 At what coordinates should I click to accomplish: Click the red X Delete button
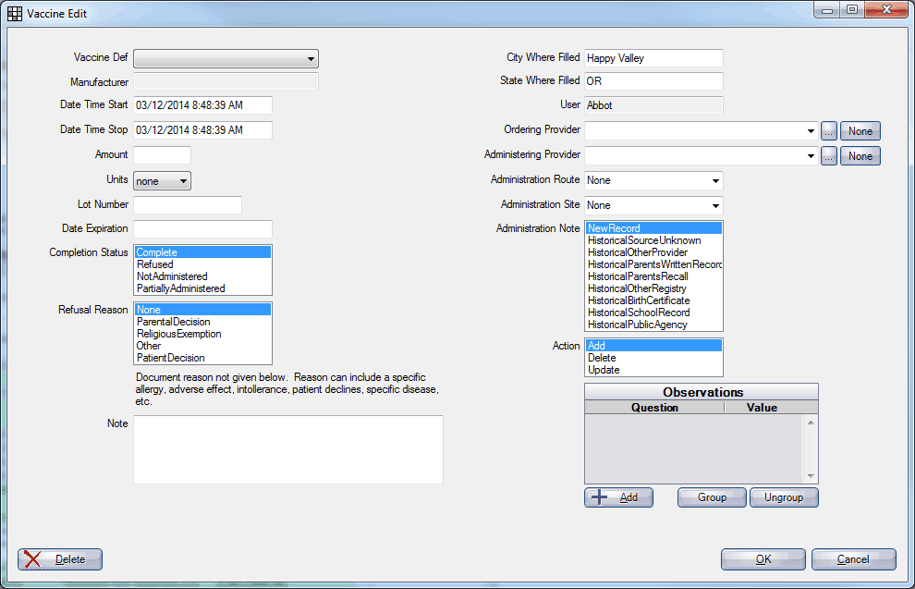point(60,559)
